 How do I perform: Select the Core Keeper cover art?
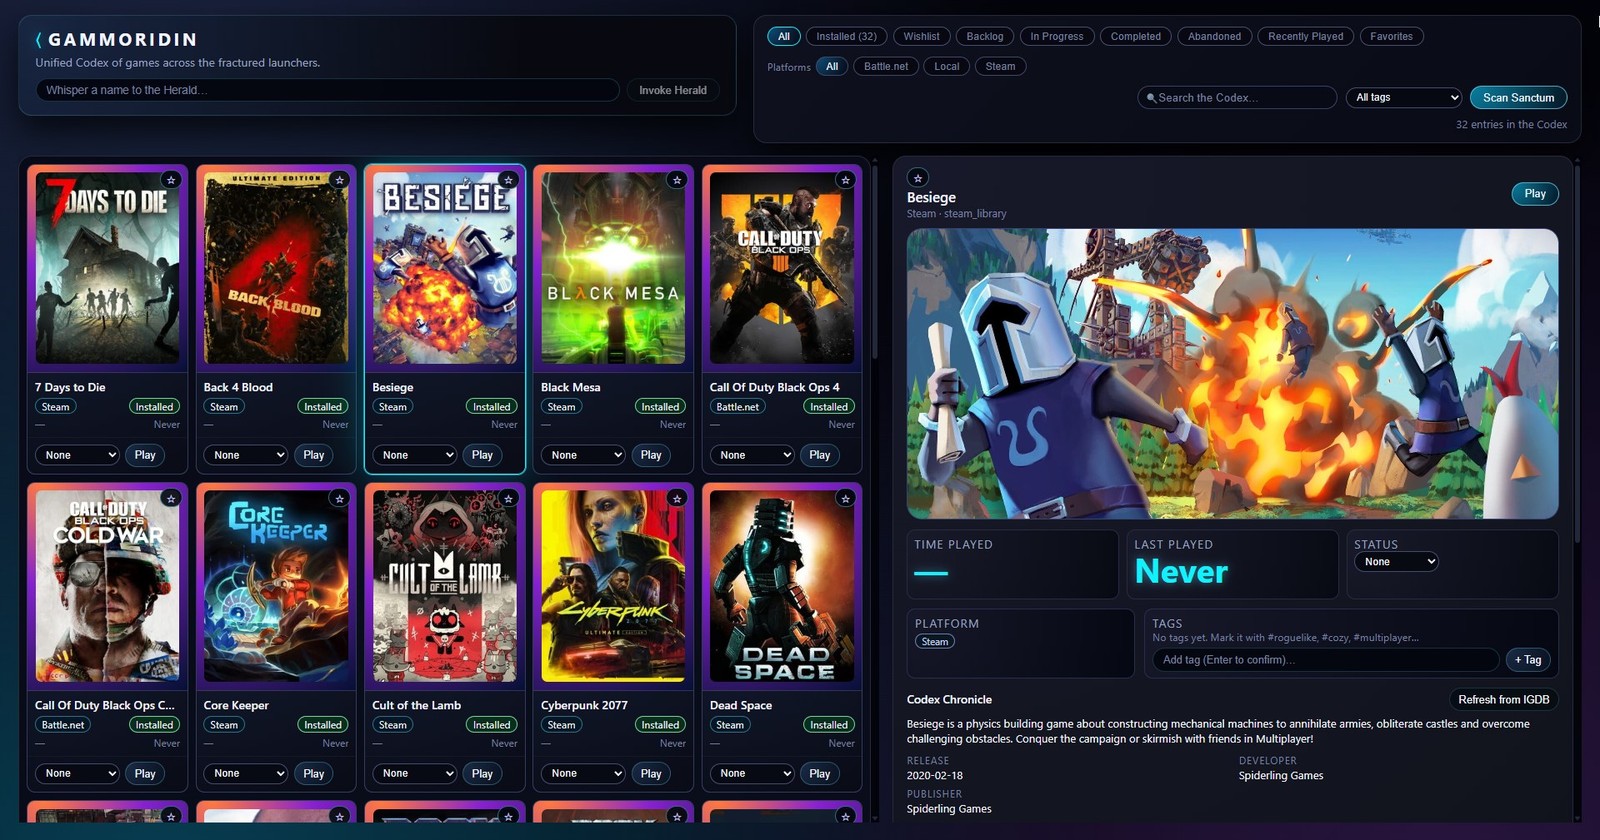276,586
